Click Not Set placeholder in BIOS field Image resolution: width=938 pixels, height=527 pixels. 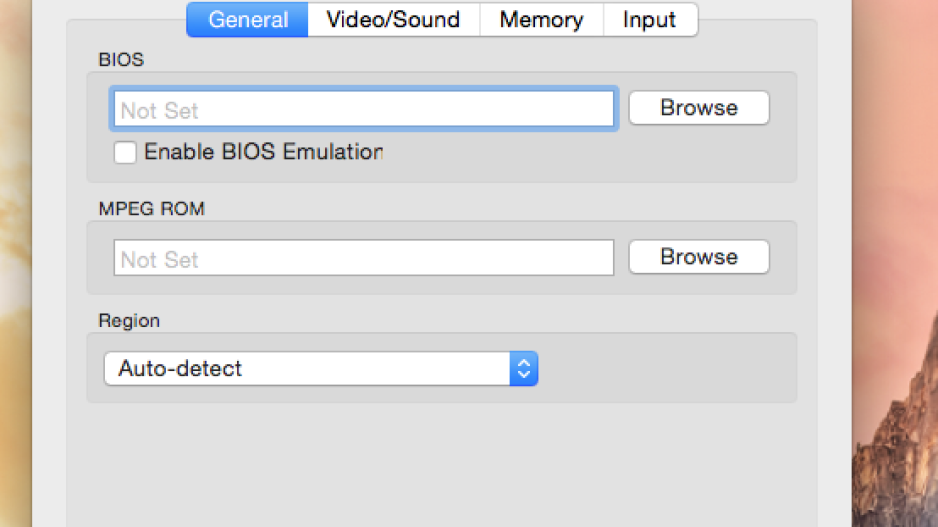159,111
